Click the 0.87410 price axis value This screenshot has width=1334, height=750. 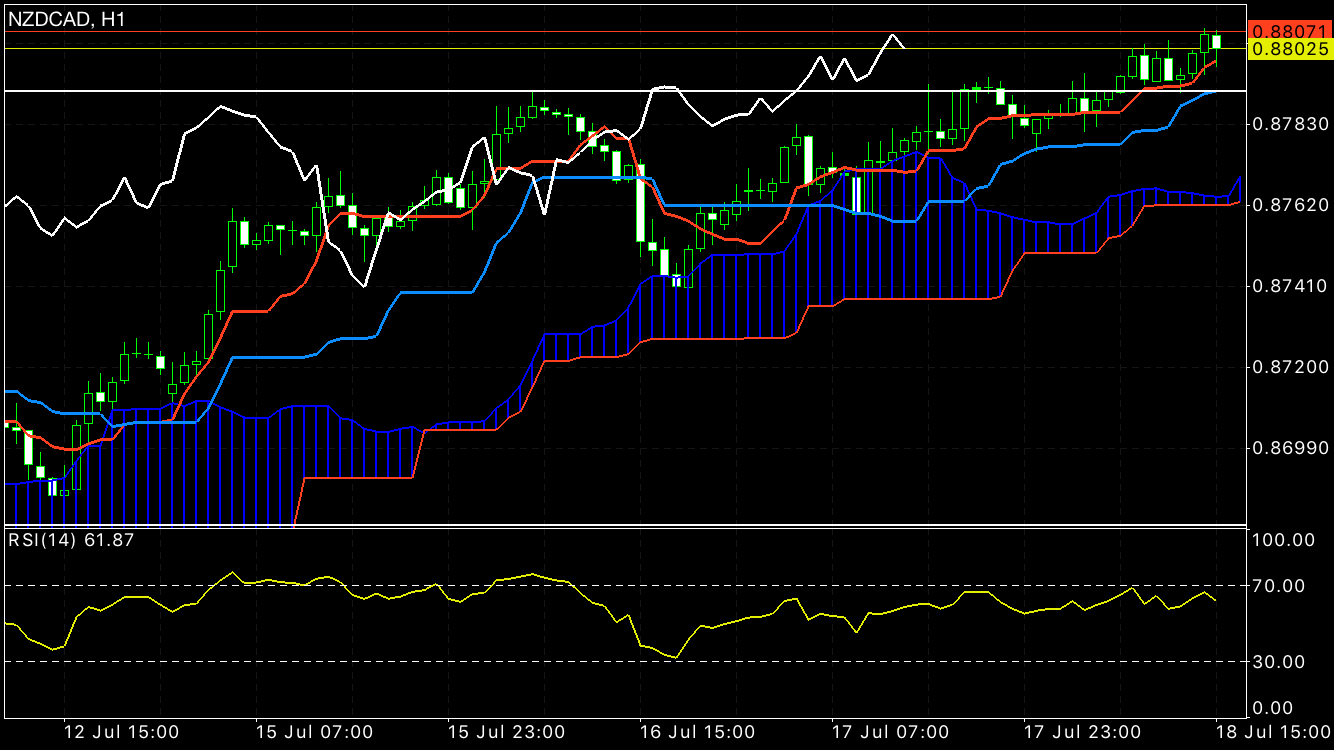[1290, 286]
